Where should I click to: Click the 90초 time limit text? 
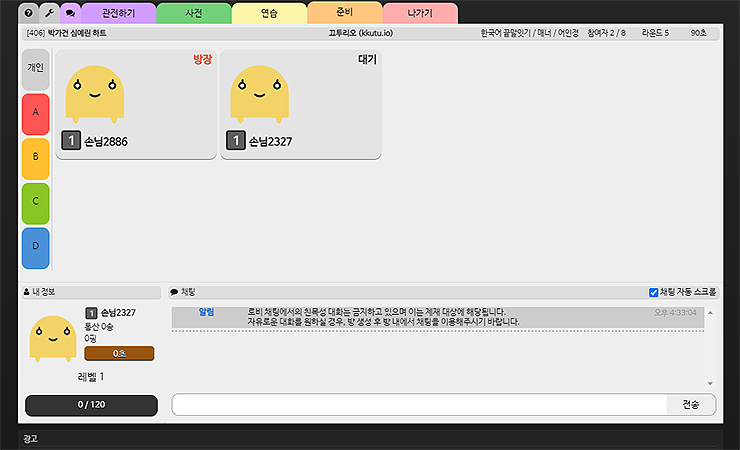(698, 33)
